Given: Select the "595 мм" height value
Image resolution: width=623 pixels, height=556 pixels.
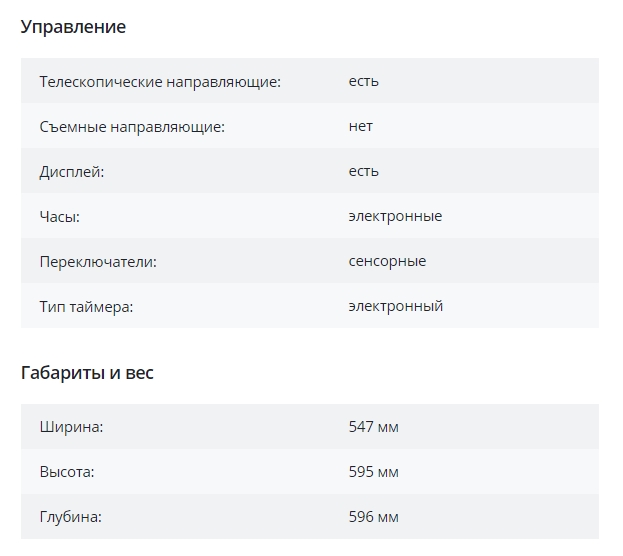Looking at the screenshot, I should click(x=373, y=472).
